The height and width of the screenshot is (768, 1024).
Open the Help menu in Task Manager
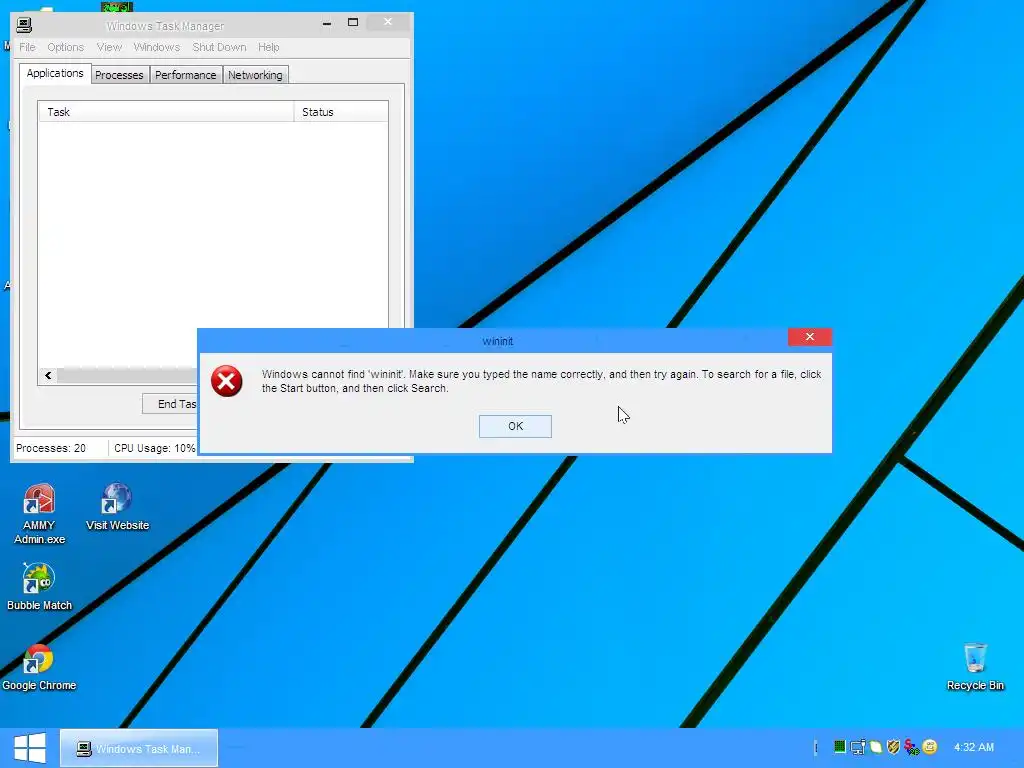268,47
